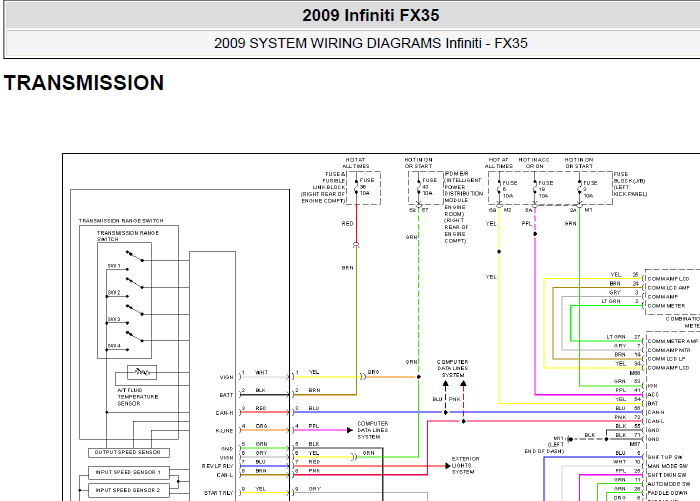Click the "OUTPUT SPEED SENSOR" box
Screen dimensions: 700x501
[129, 452]
